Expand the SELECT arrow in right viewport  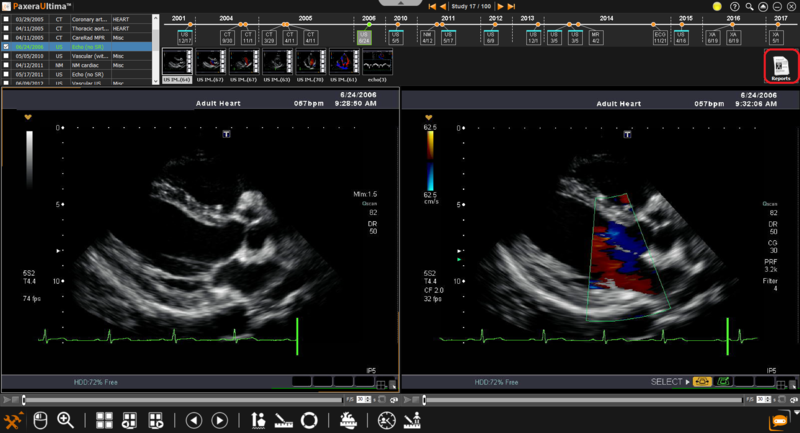[x=686, y=382]
